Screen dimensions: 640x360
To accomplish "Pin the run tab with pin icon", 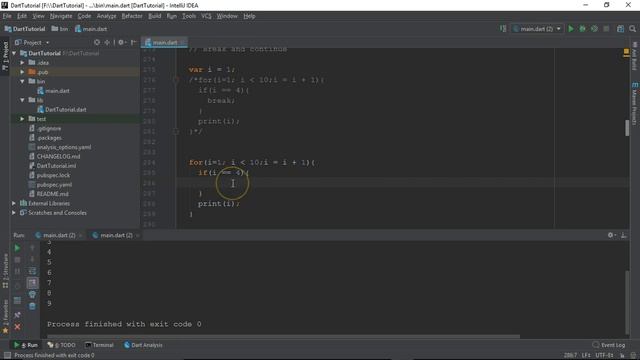I will click(17, 315).
